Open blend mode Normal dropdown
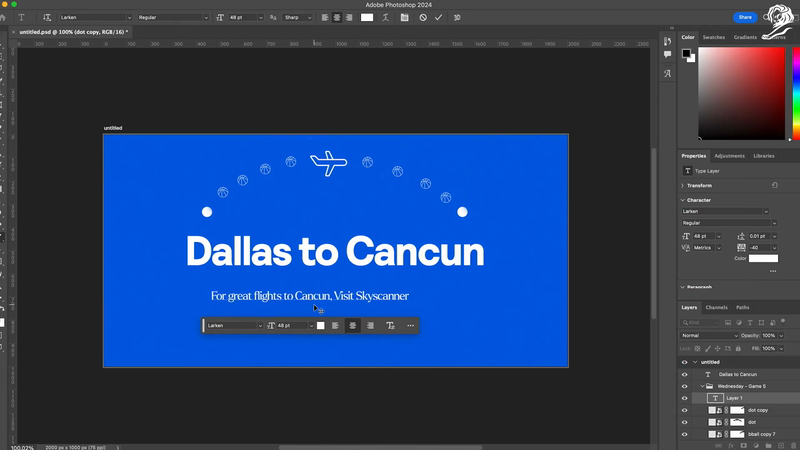The height and width of the screenshot is (450, 800). click(709, 336)
